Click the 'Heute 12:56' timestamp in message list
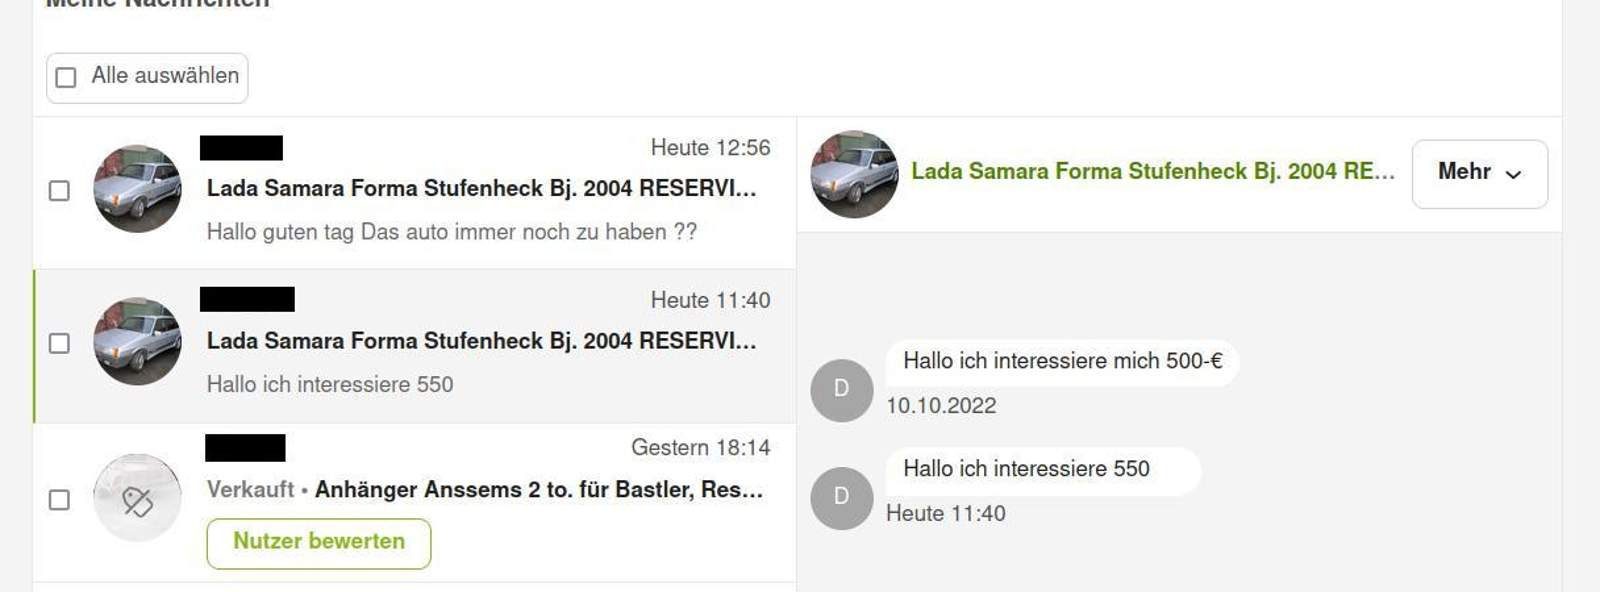1600x592 pixels. click(710, 148)
